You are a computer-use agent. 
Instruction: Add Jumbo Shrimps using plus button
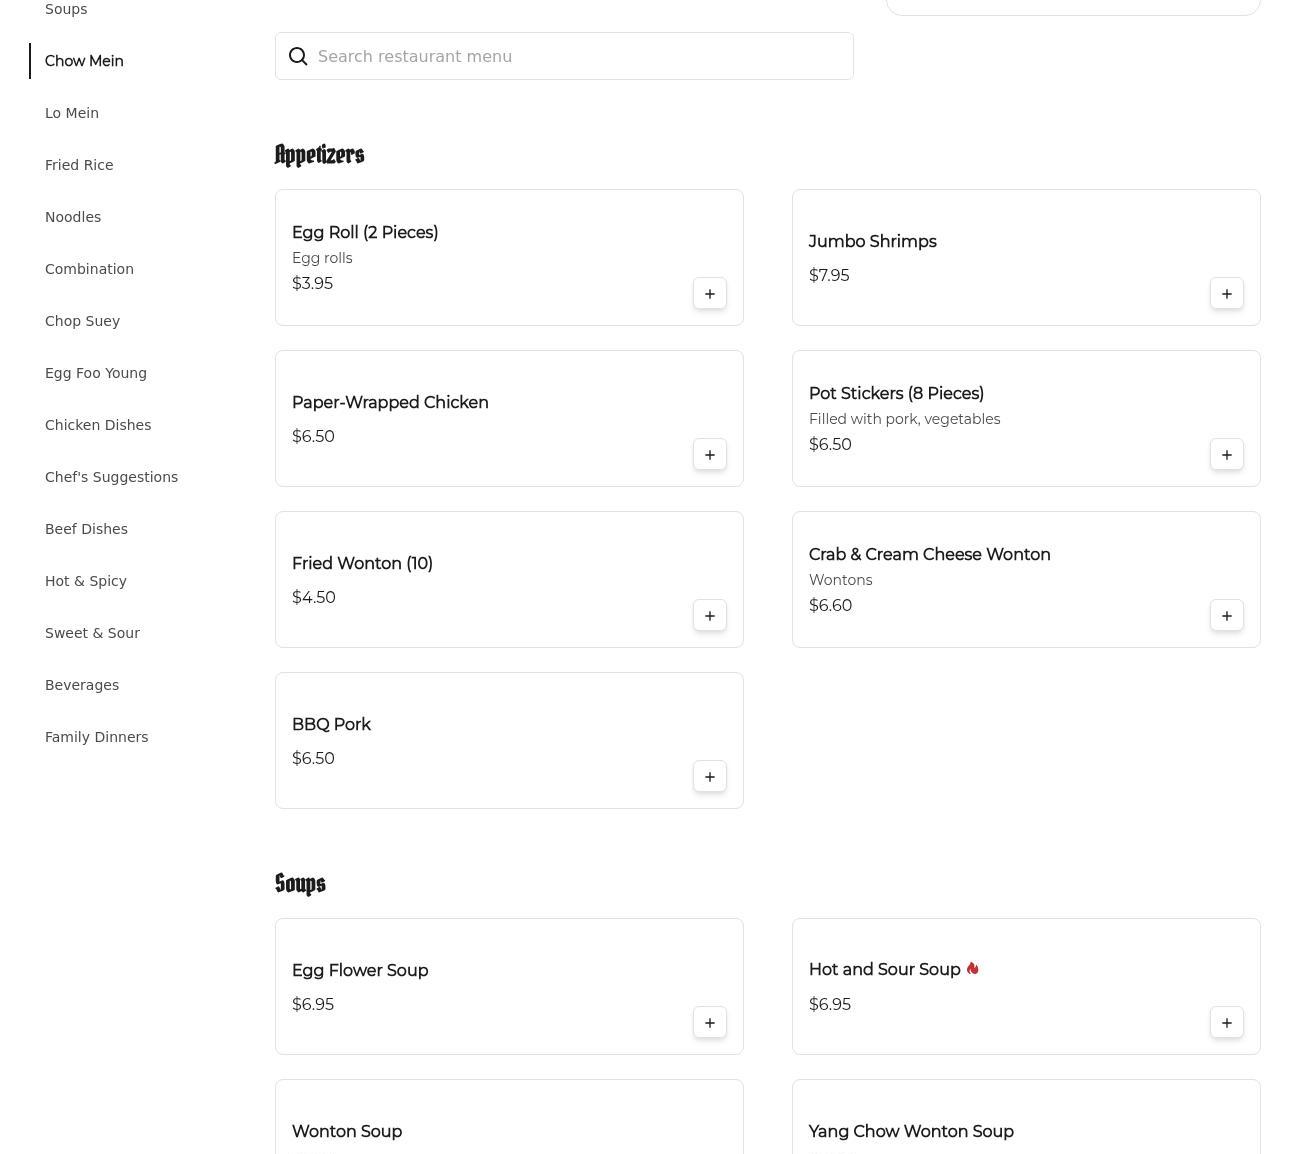(x=1227, y=294)
